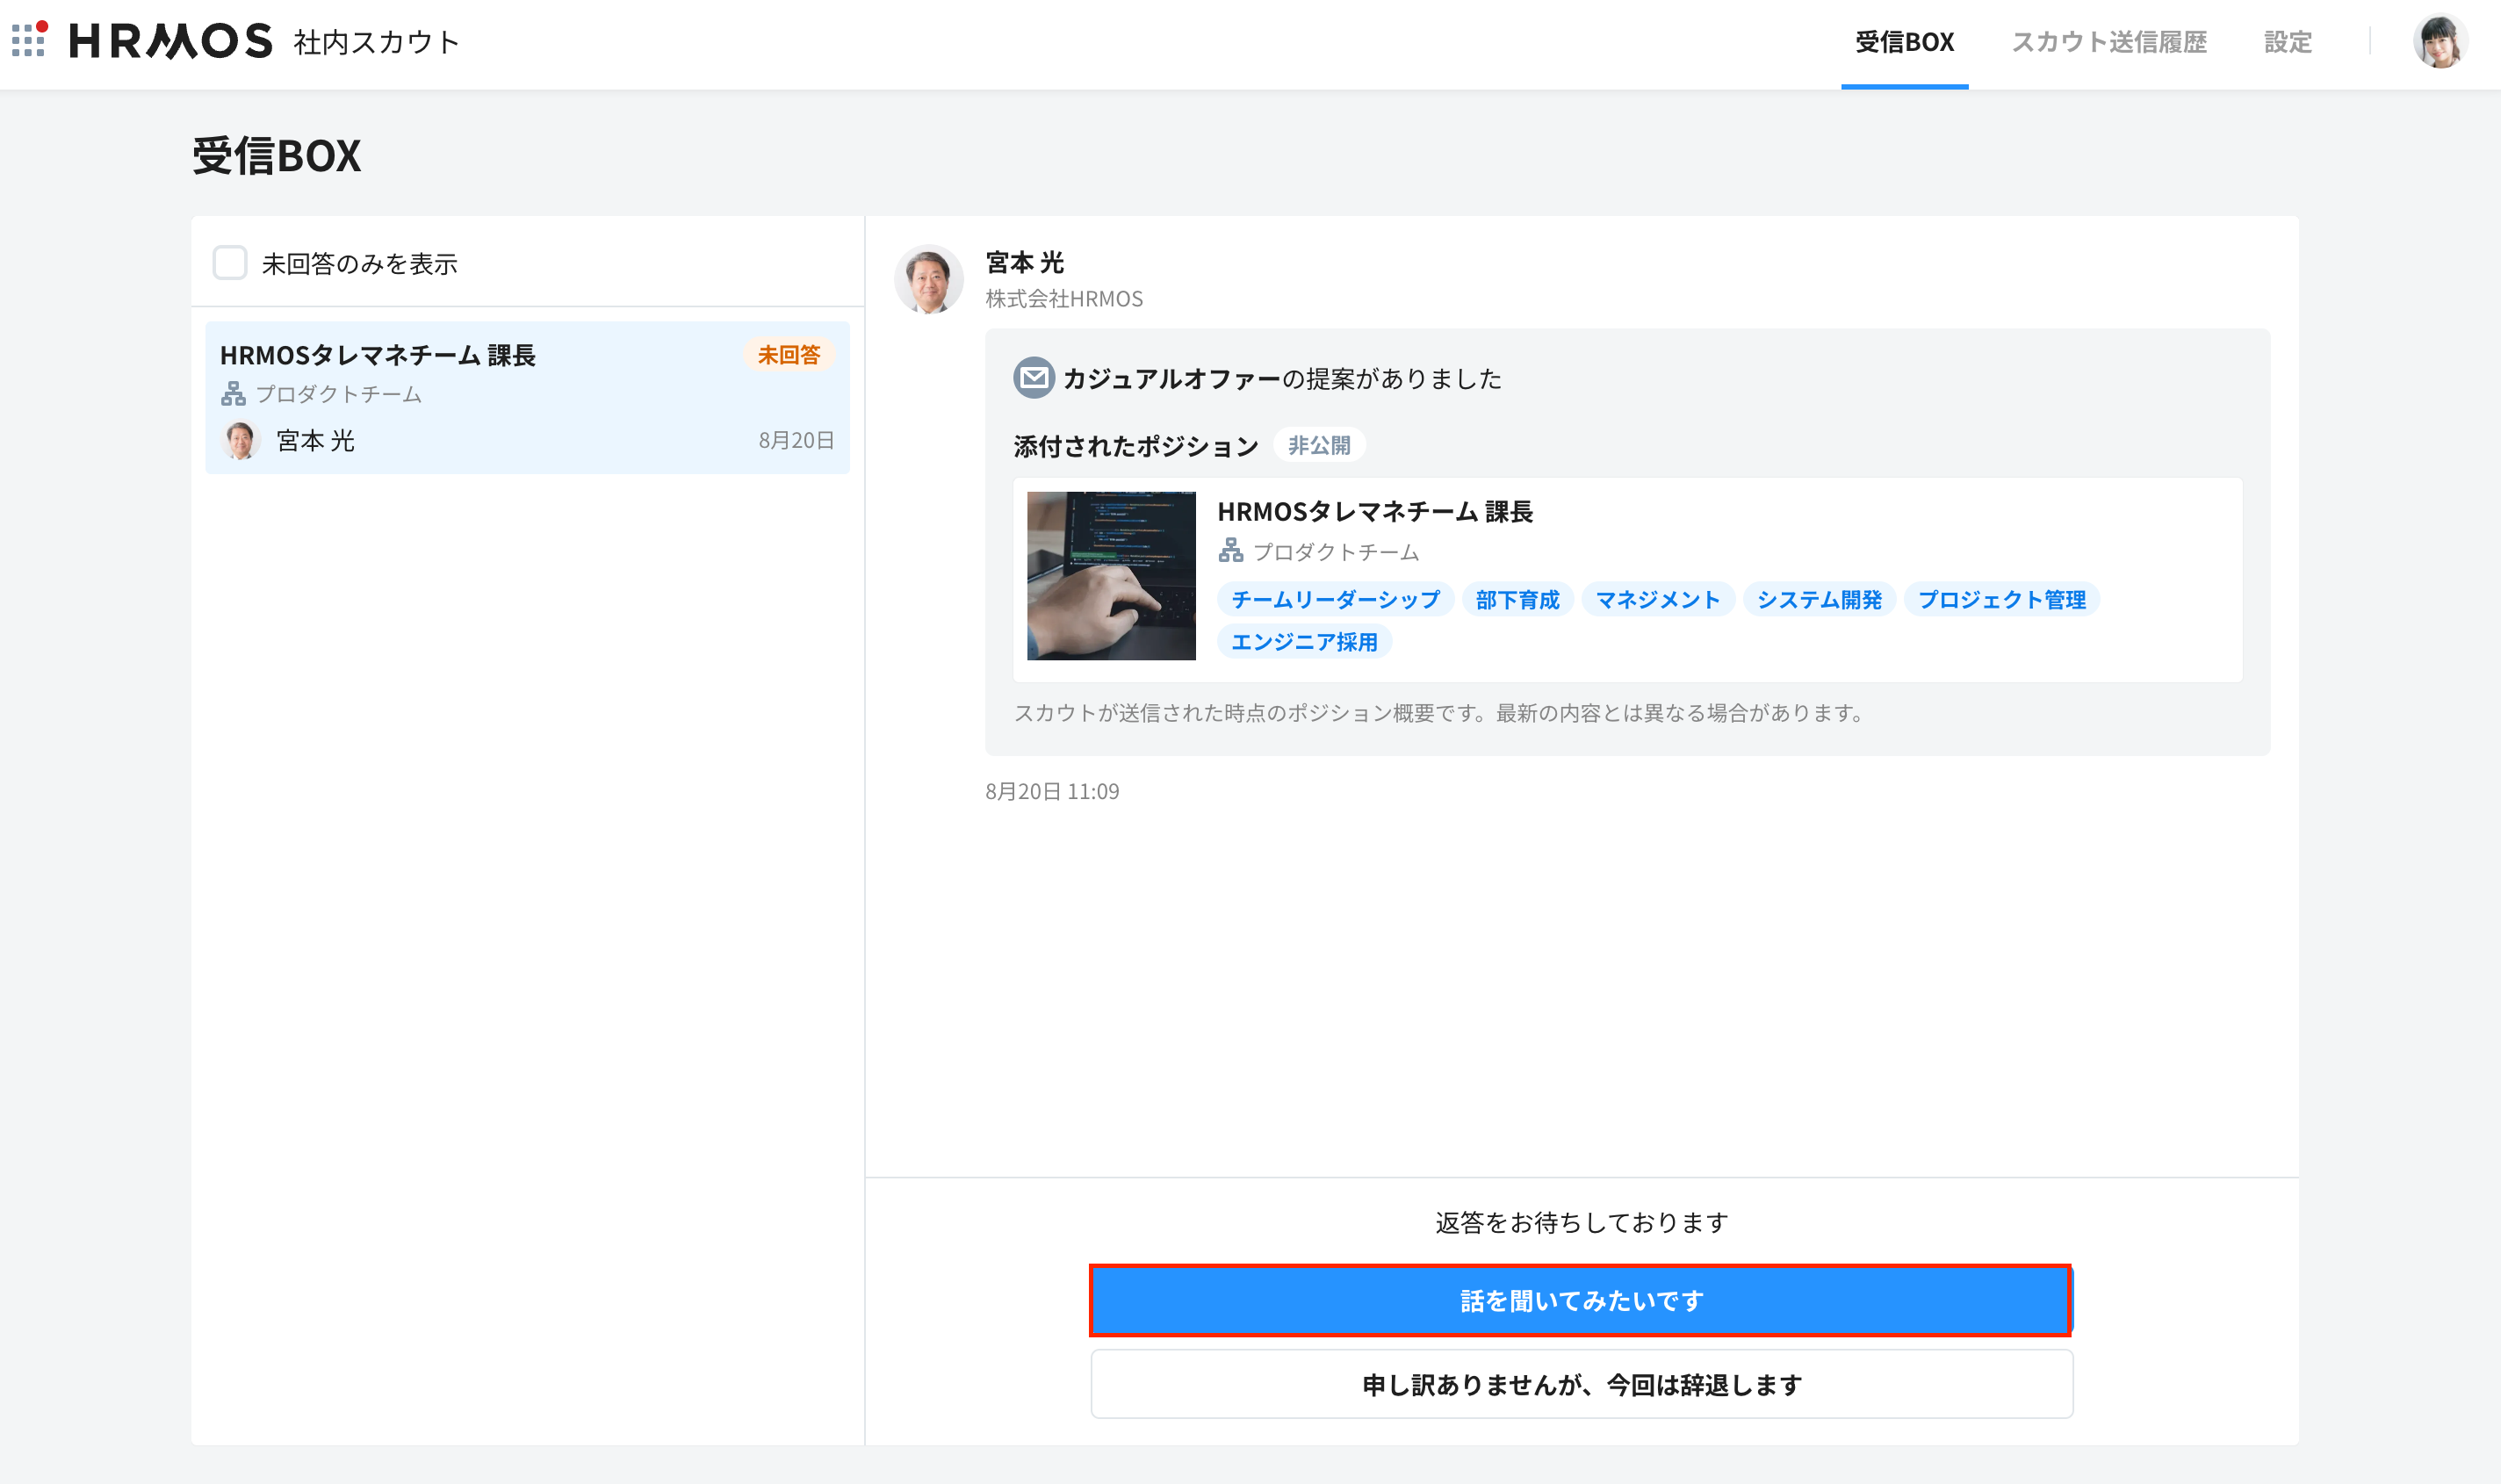Select the チームリーダーシップ skill tag

[x=1335, y=600]
